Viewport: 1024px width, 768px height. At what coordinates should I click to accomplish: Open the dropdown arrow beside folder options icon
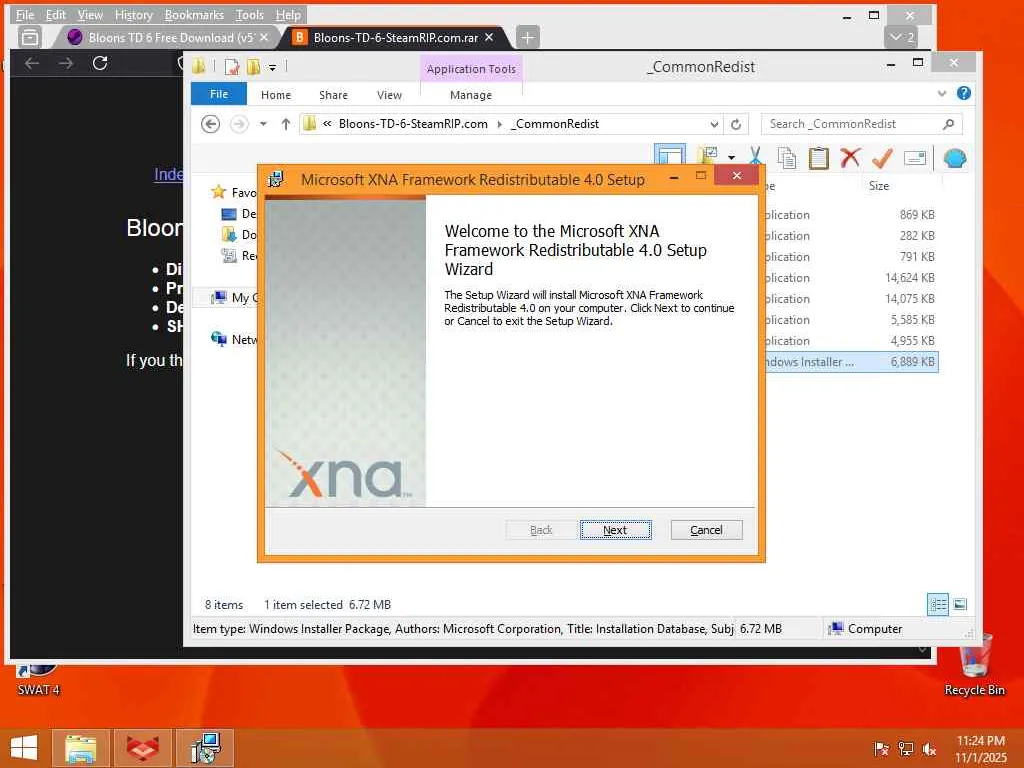tap(731, 157)
